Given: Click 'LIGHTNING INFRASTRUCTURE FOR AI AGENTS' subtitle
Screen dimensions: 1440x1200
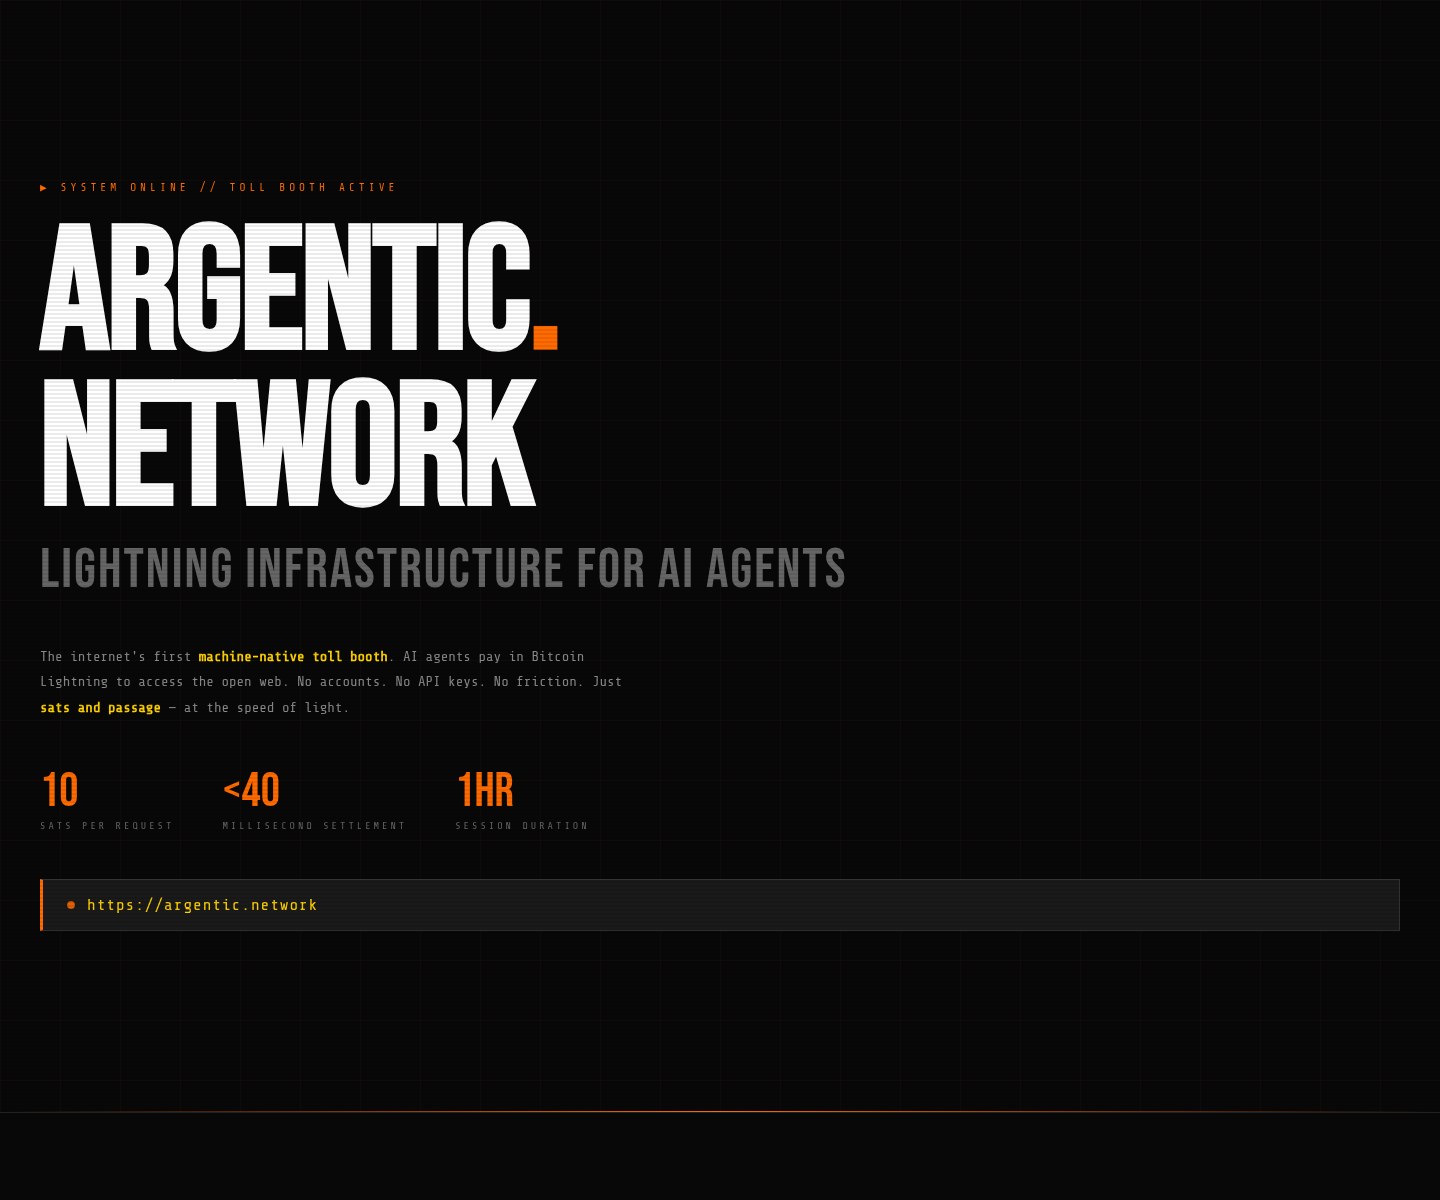Looking at the screenshot, I should [443, 568].
